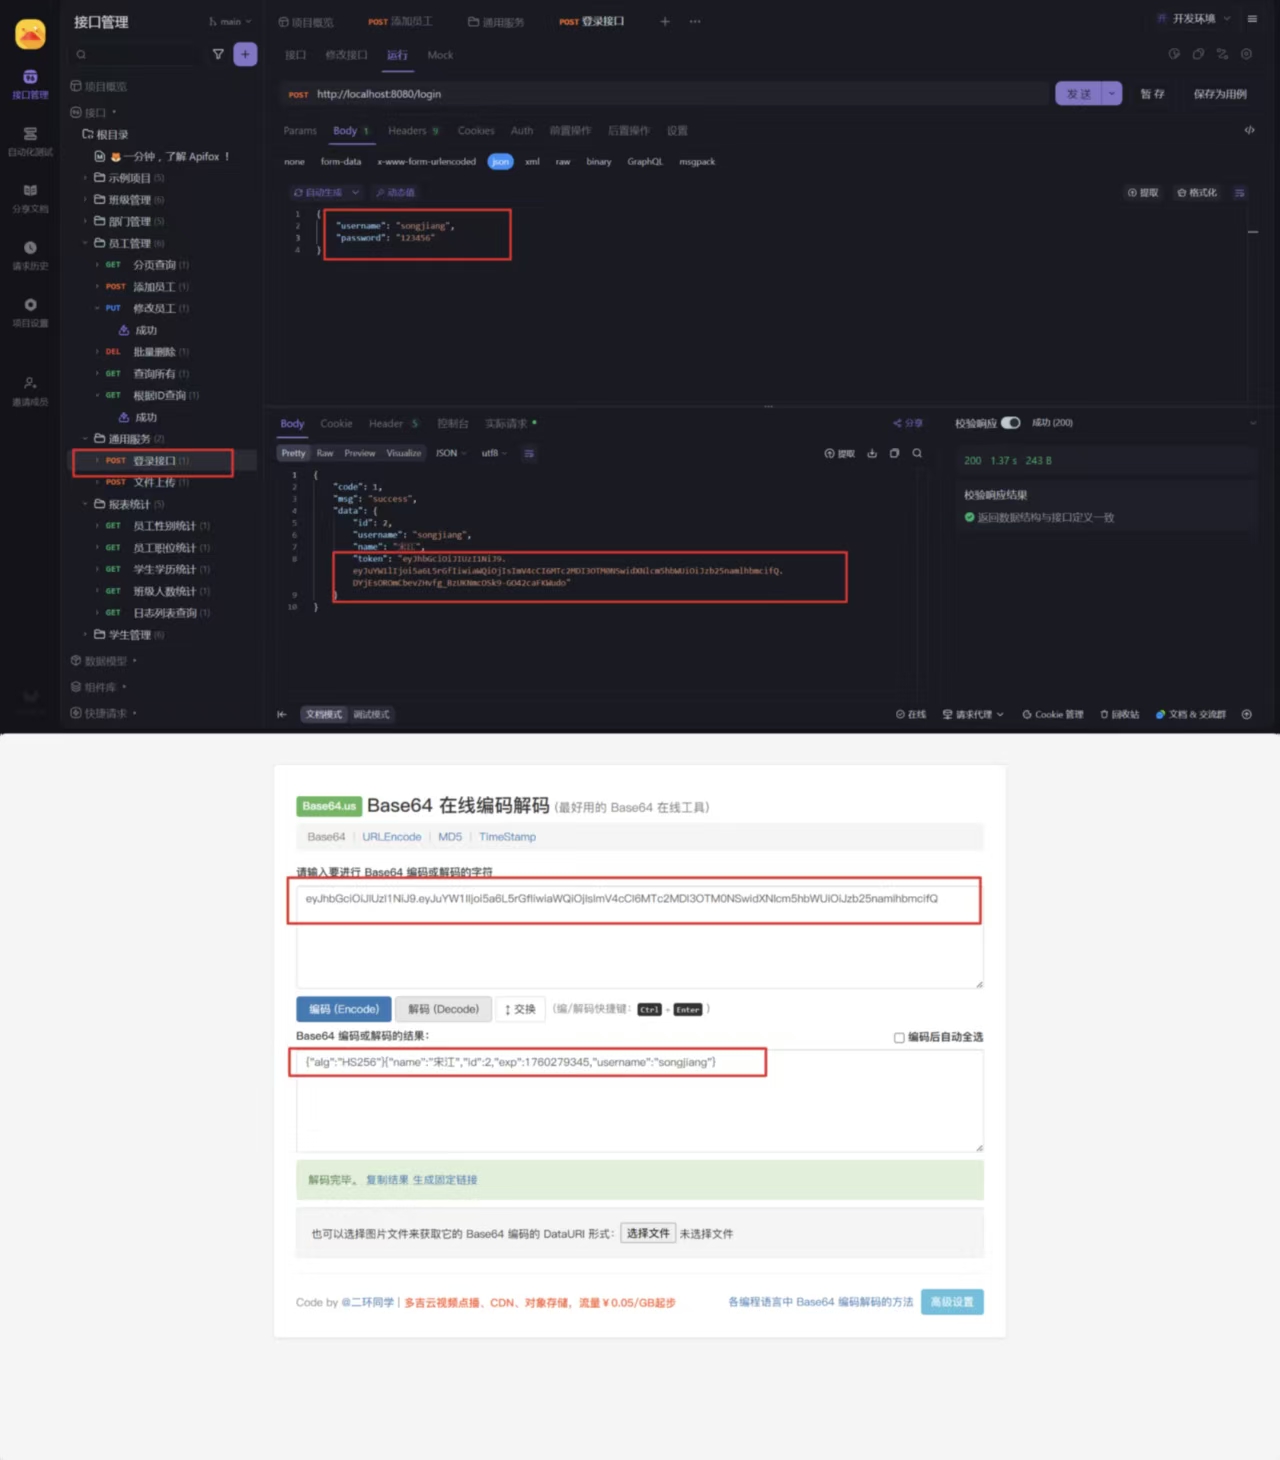Open the 请求历史 clock icon
The width and height of the screenshot is (1280, 1460).
pos(30,254)
